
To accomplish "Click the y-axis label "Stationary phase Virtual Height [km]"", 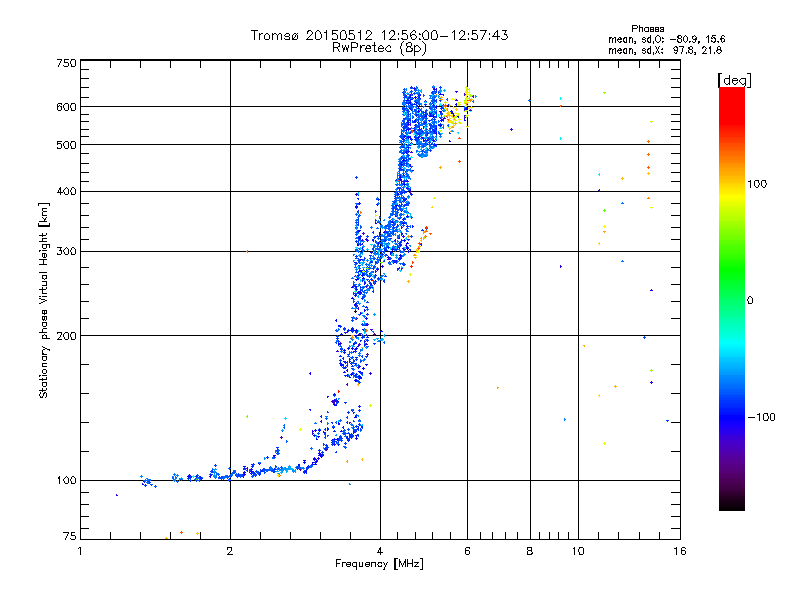I will (43, 300).
